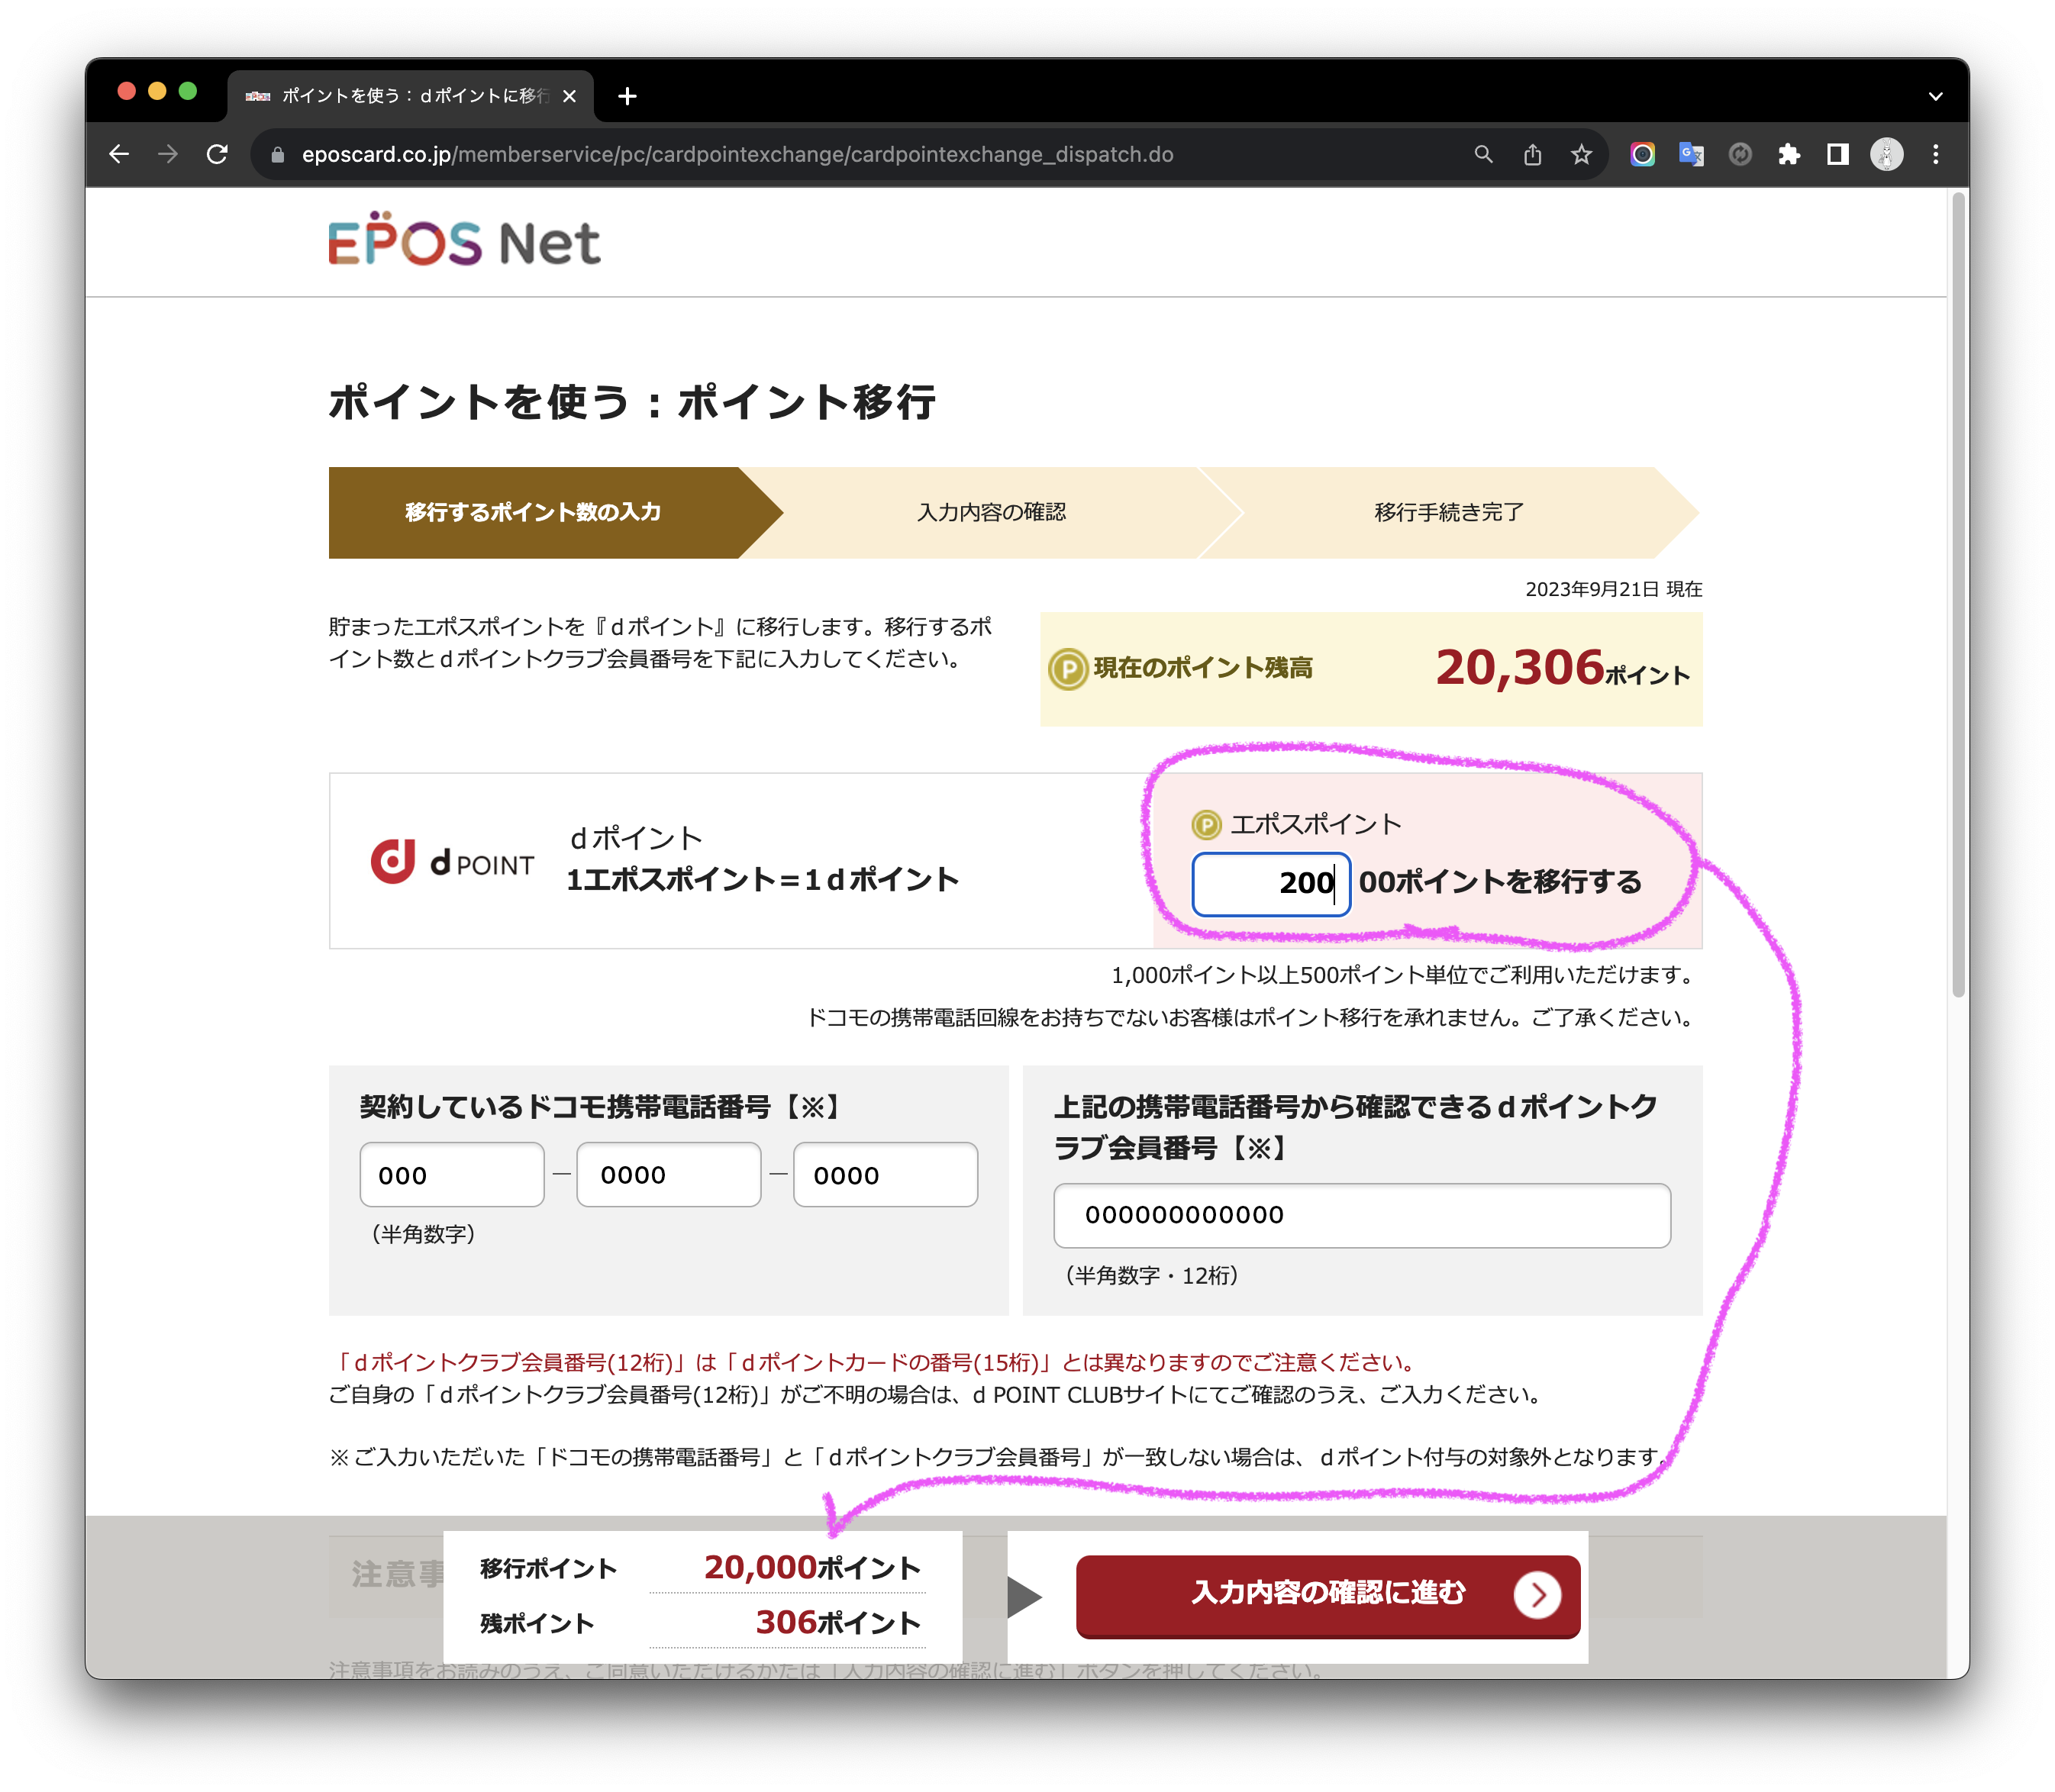Close the ポイントを使う tab
This screenshot has height=1792, width=2055.
coord(569,96)
